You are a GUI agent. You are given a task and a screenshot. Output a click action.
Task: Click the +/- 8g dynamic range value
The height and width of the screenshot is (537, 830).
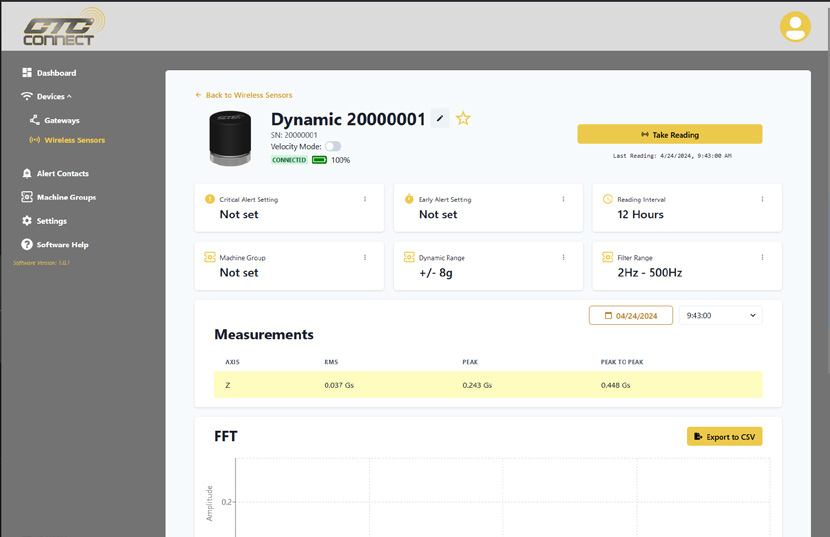(x=436, y=273)
